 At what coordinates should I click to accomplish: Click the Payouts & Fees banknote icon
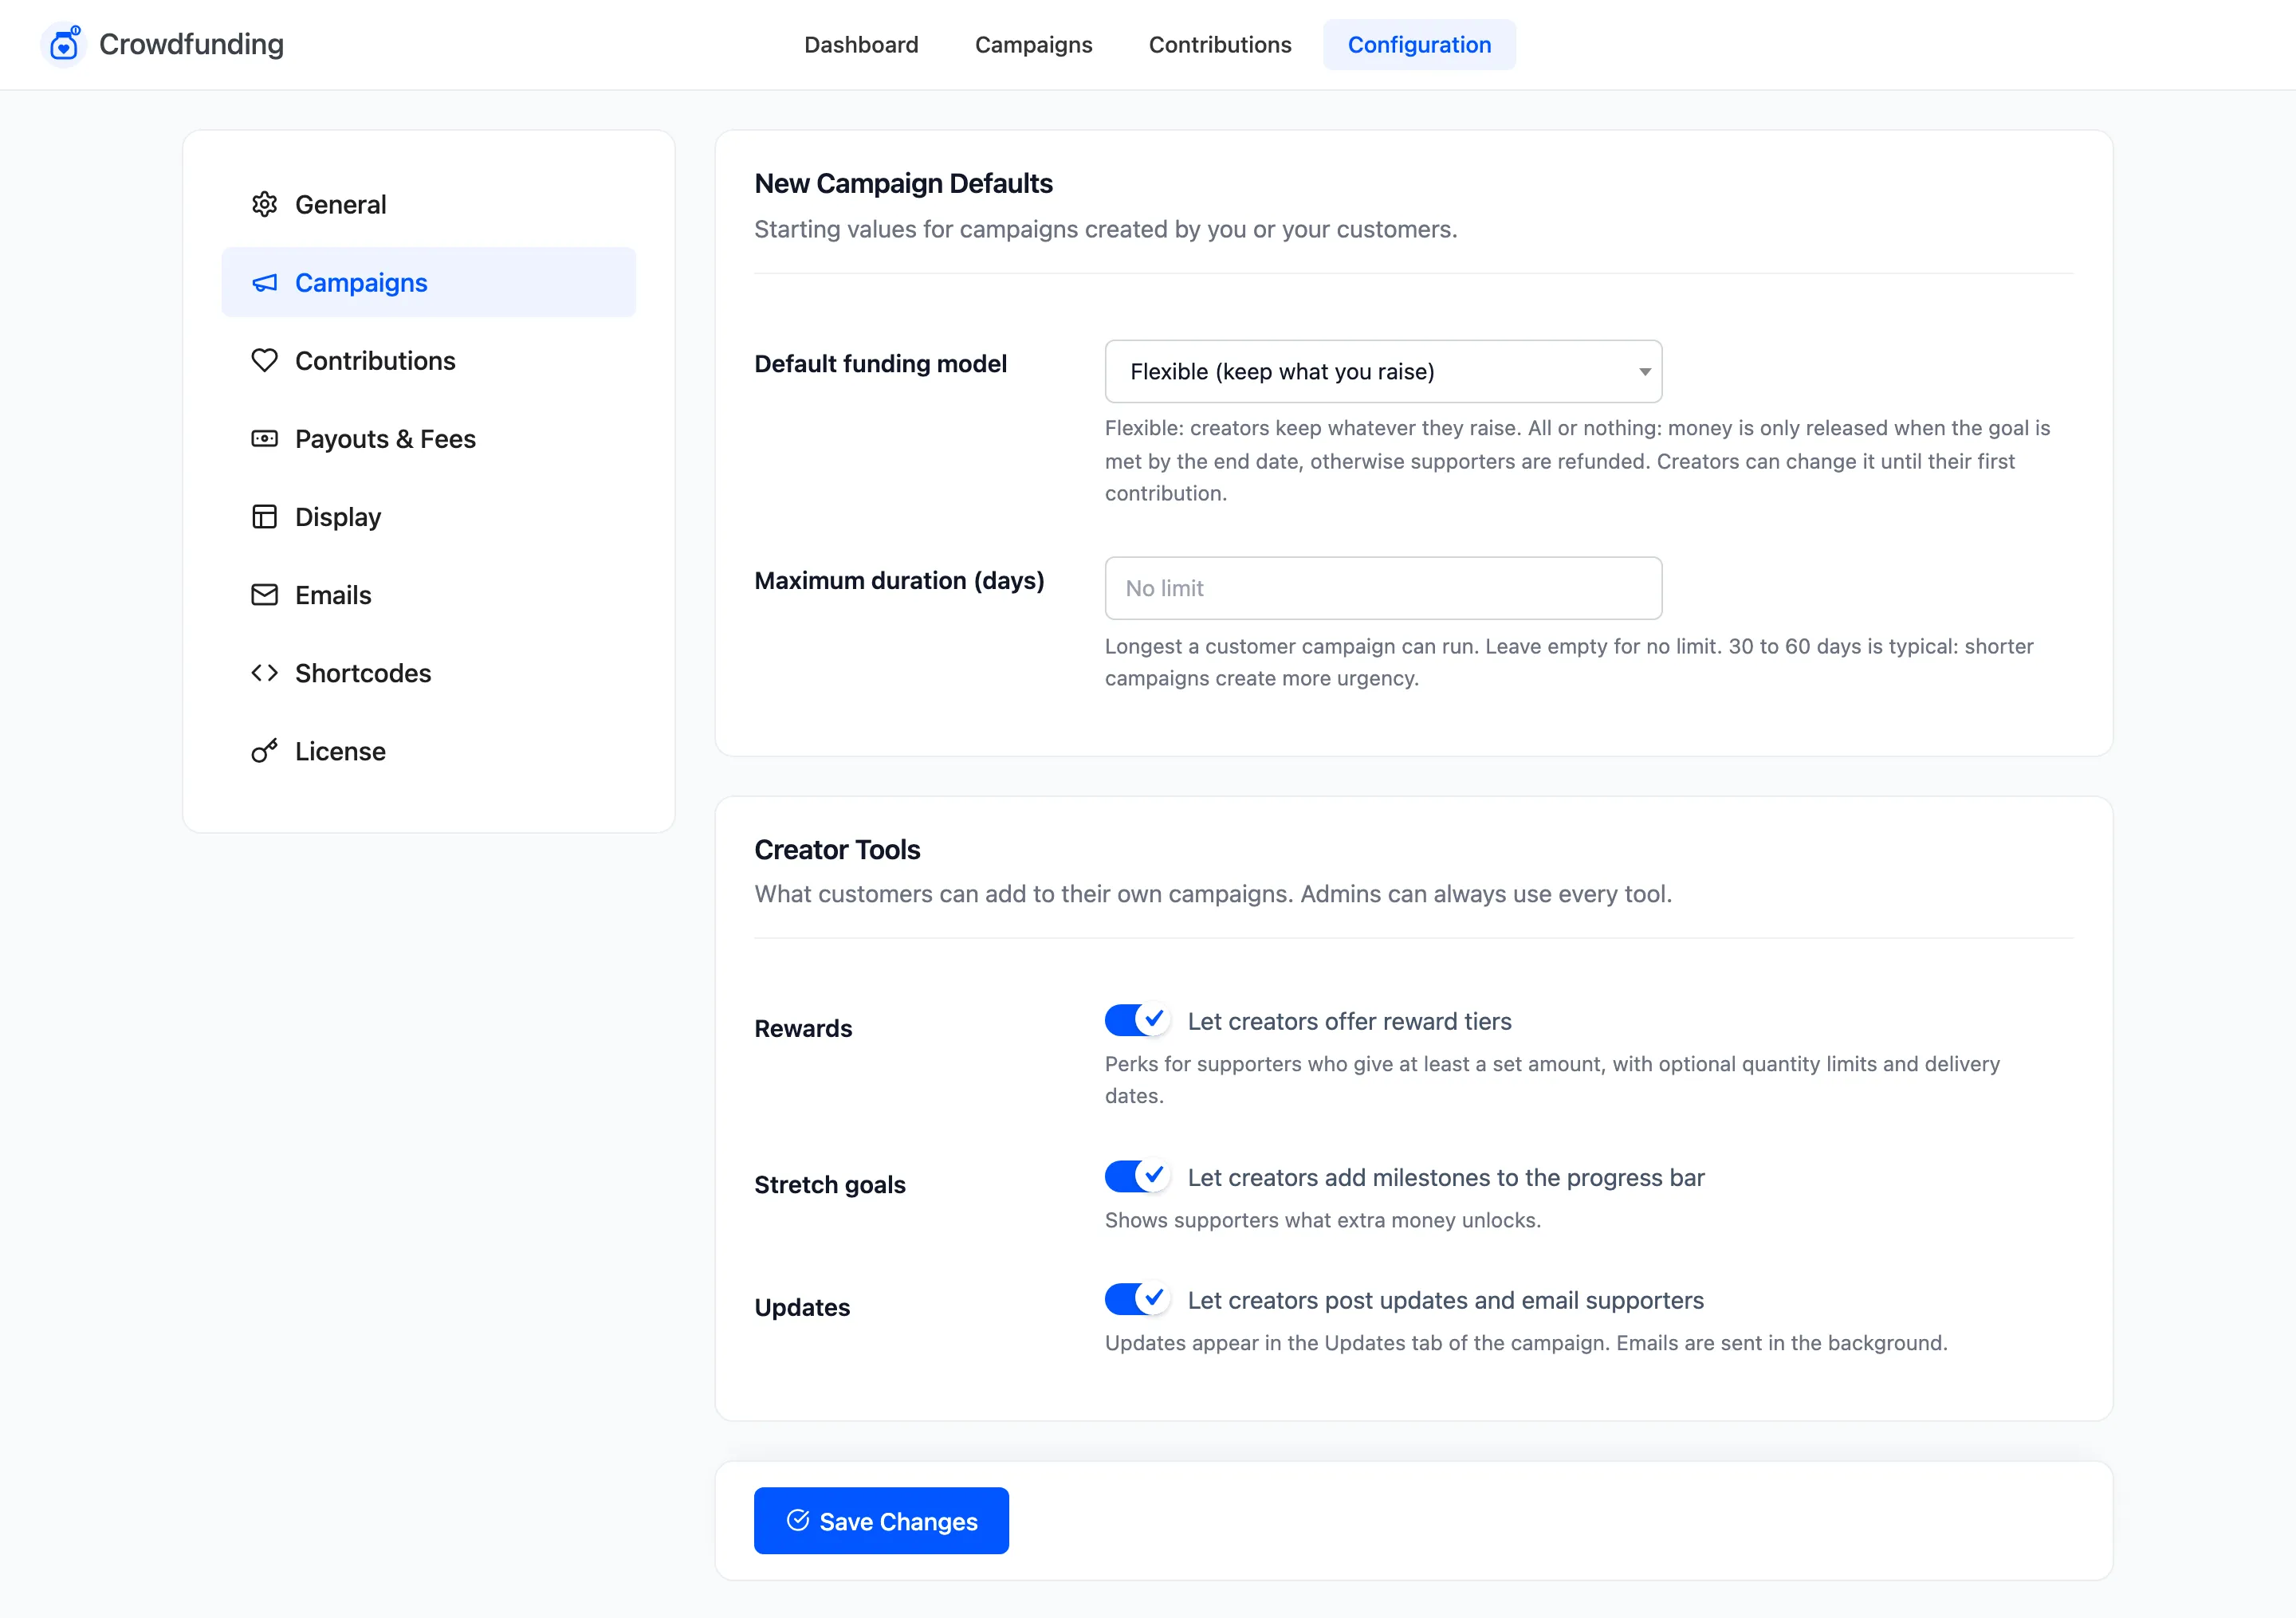tap(264, 438)
